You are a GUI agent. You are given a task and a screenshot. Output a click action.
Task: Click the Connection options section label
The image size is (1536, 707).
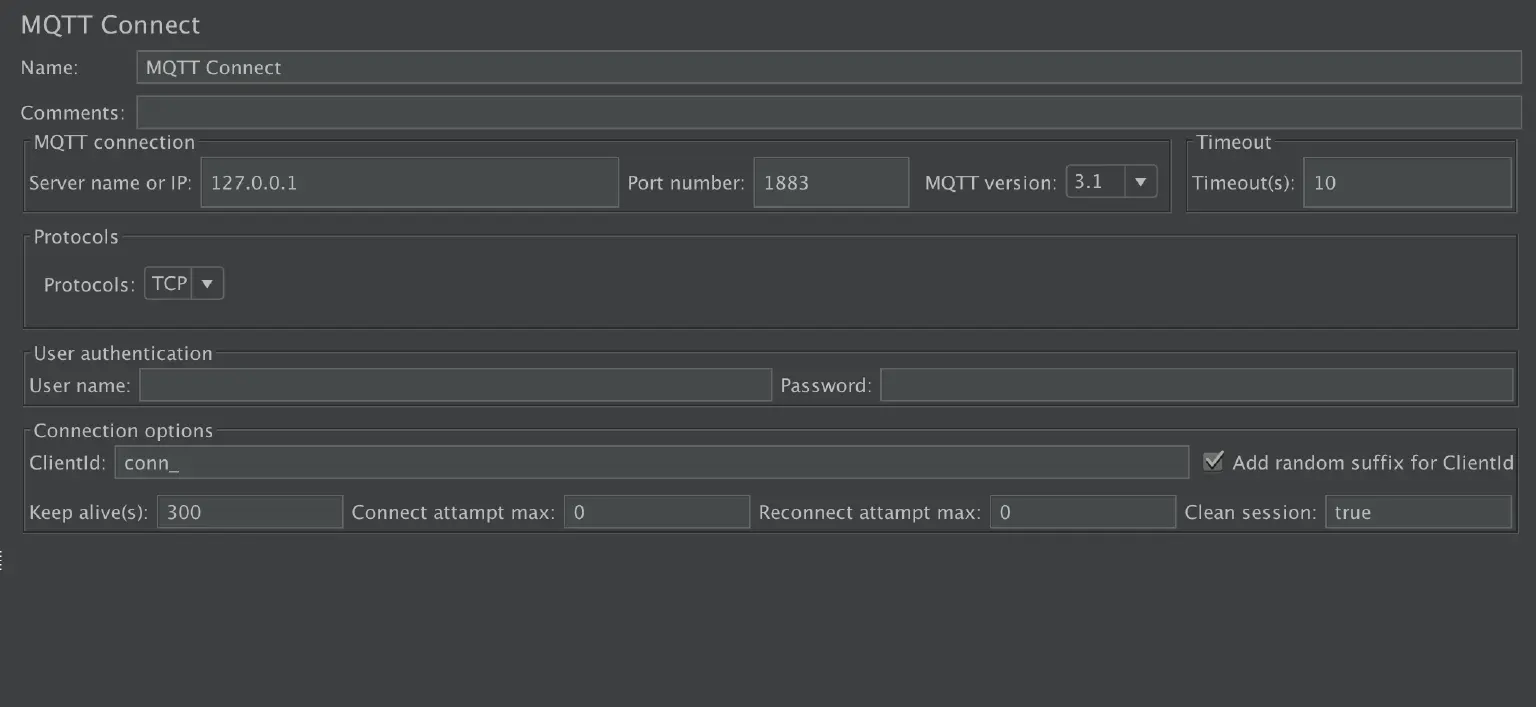(123, 430)
